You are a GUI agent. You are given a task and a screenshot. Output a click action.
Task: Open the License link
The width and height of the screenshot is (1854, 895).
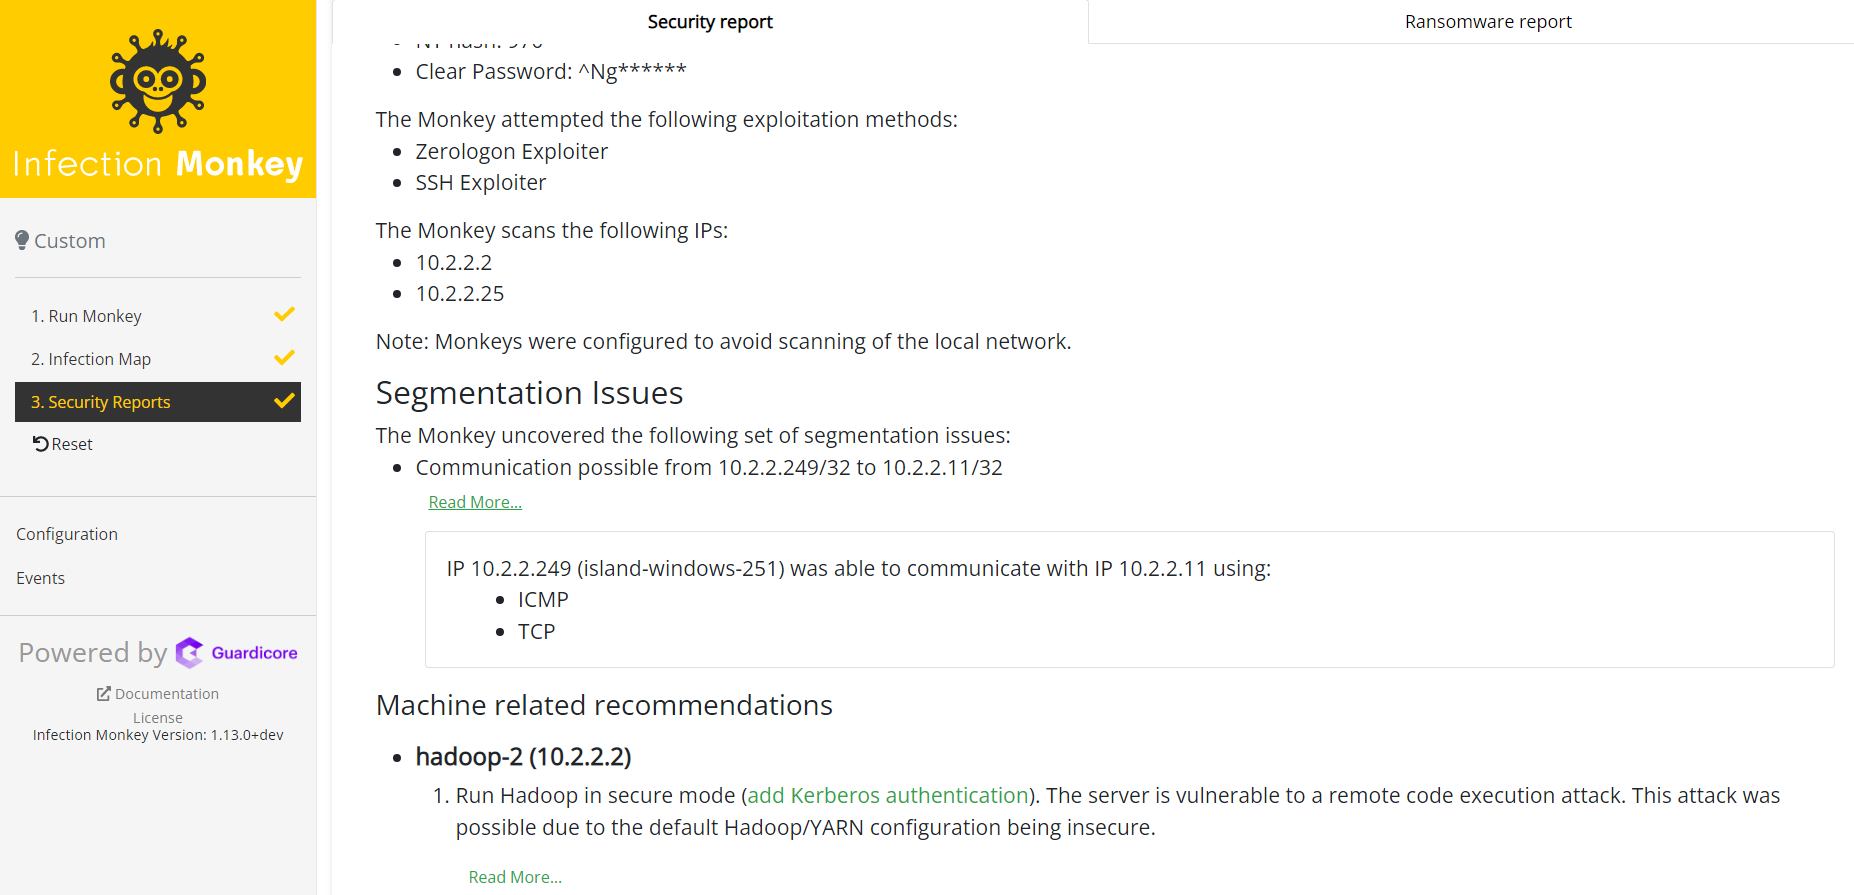point(158,717)
